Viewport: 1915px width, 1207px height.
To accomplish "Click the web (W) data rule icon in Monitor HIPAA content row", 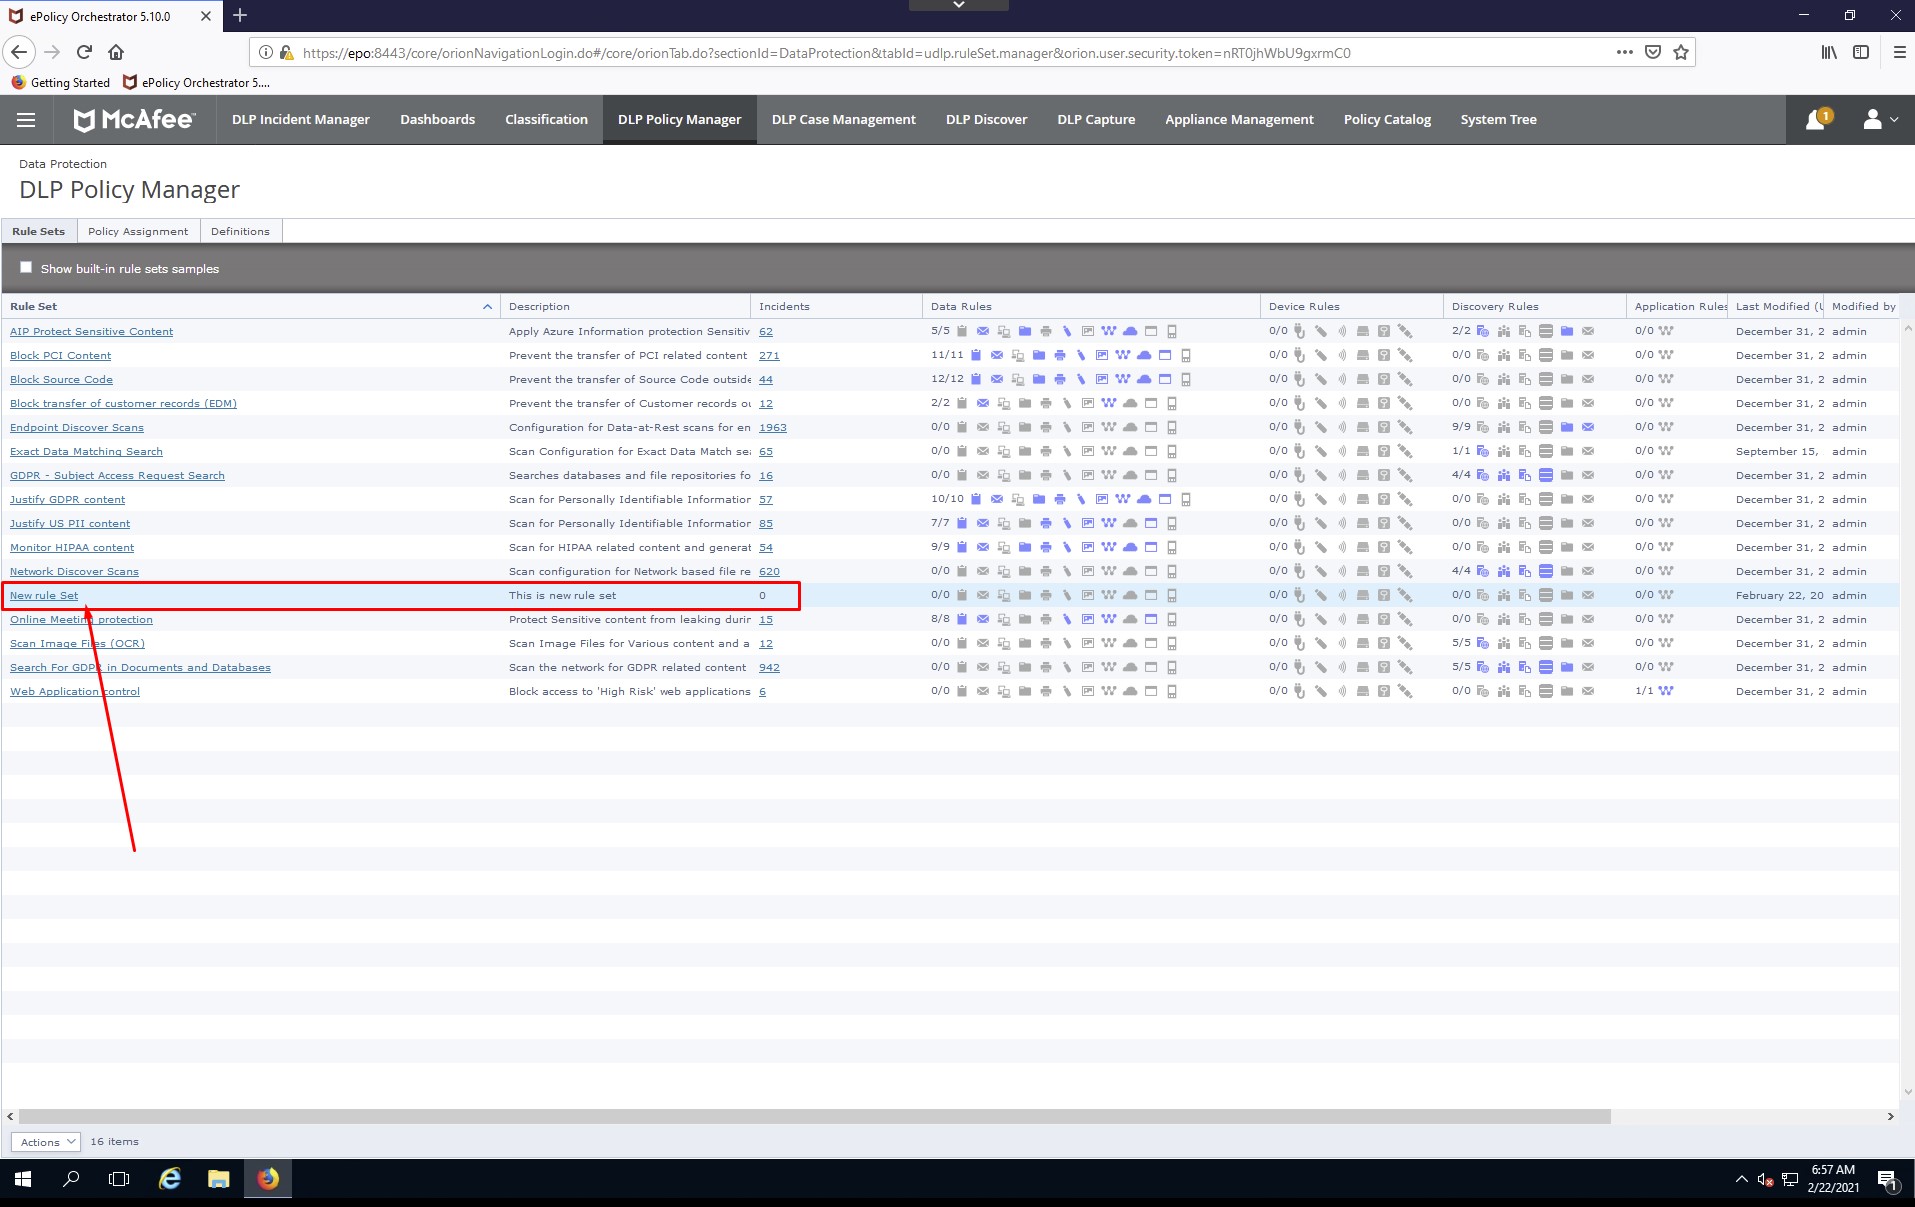I will pos(1109,547).
